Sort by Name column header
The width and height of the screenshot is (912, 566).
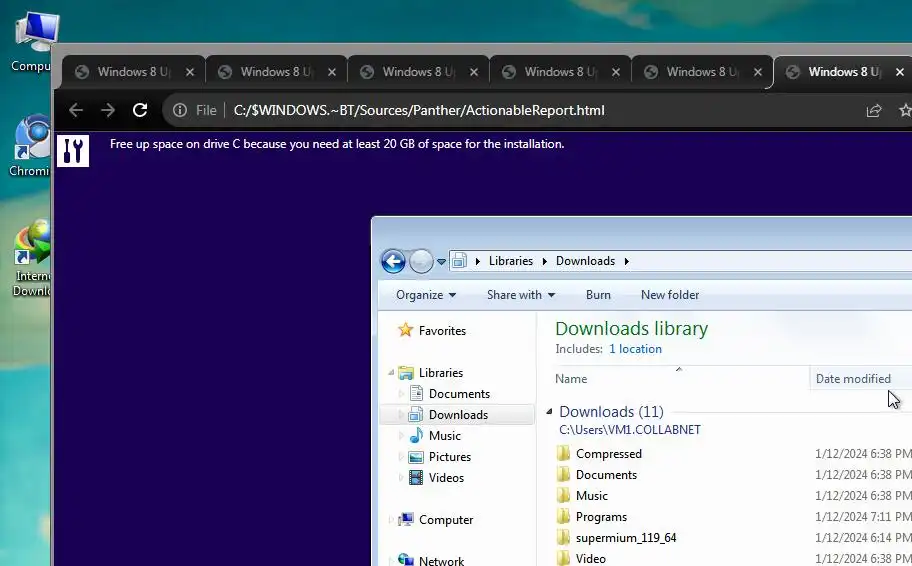pos(681,379)
